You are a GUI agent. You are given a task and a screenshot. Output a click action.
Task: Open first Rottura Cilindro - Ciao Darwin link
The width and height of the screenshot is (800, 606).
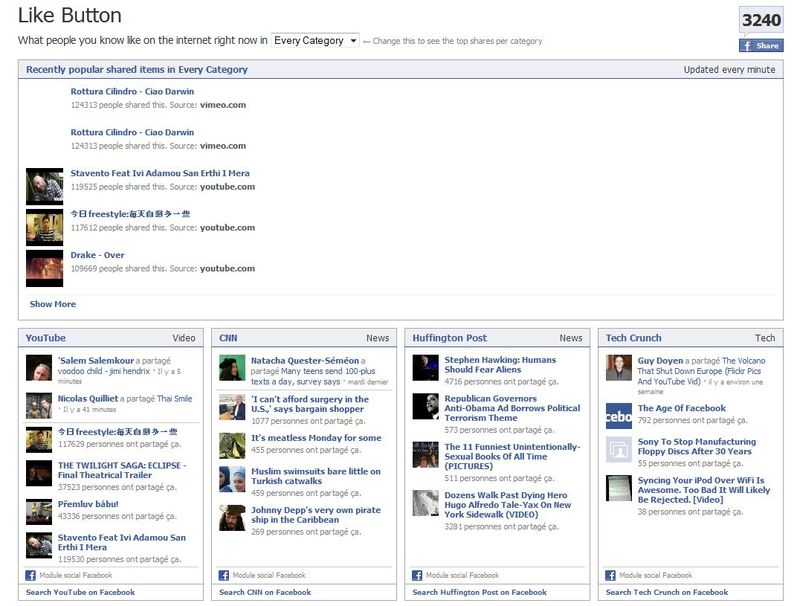tap(132, 91)
